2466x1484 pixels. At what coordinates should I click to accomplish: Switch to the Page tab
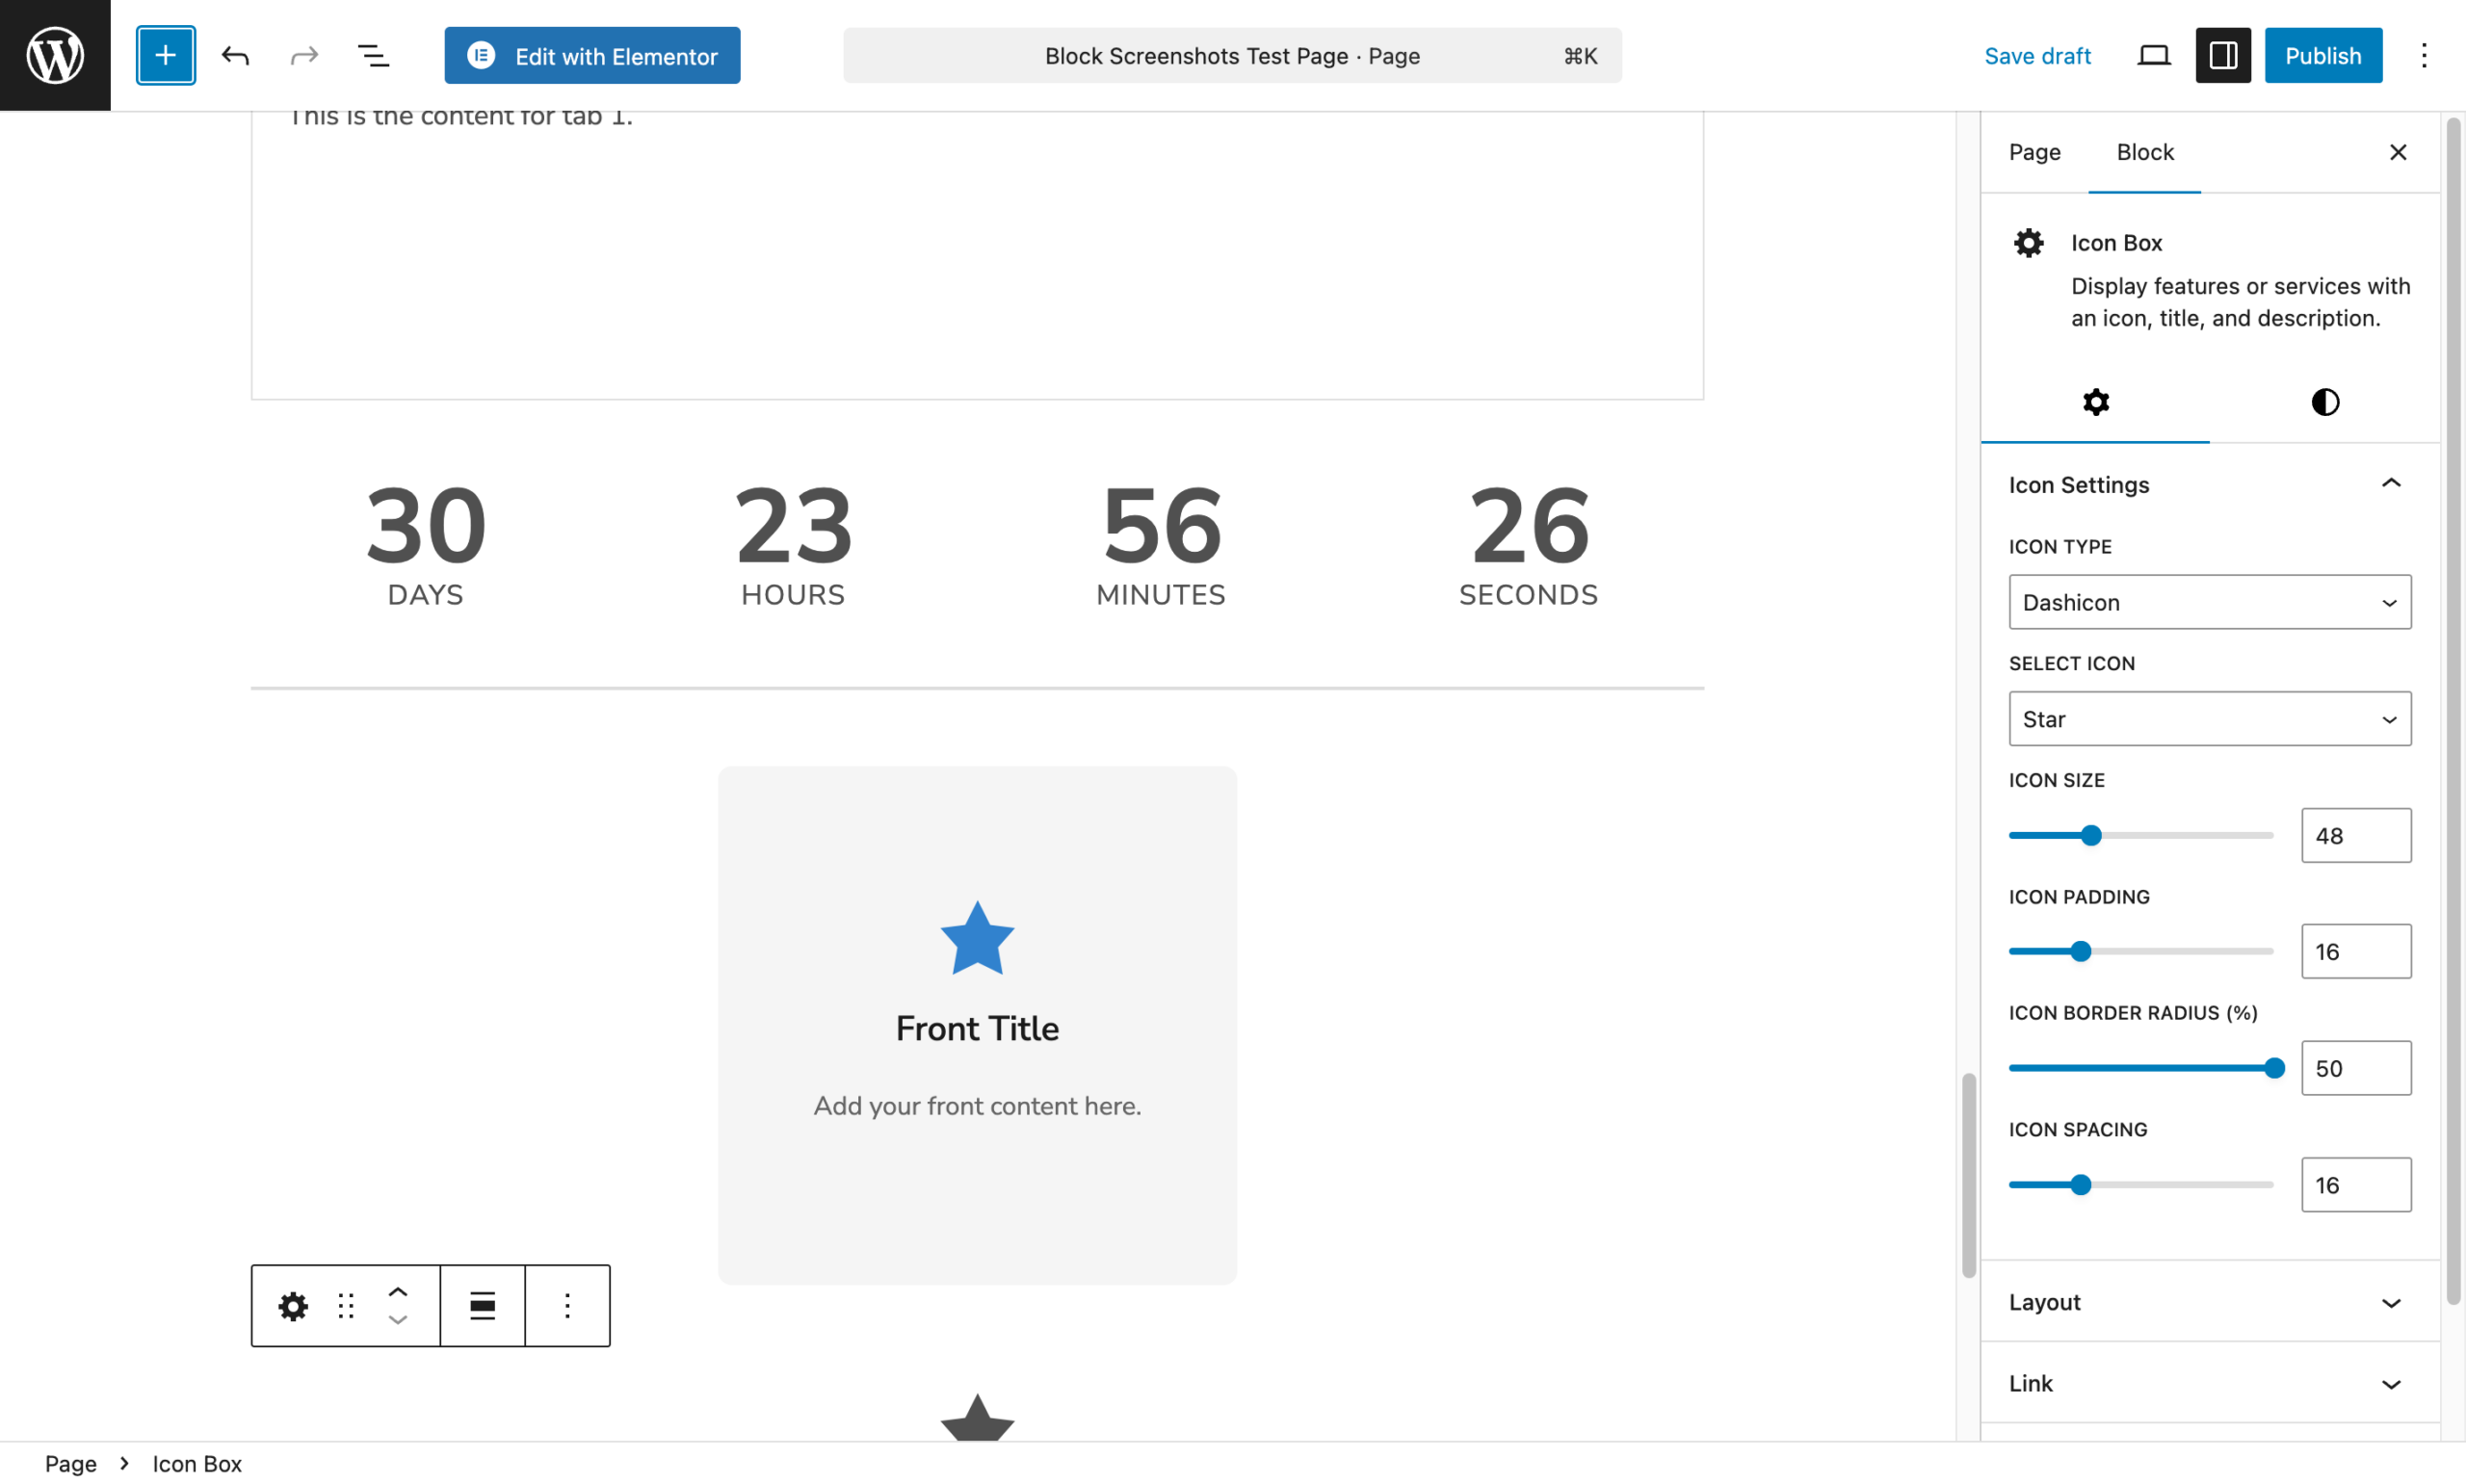[x=2034, y=152]
